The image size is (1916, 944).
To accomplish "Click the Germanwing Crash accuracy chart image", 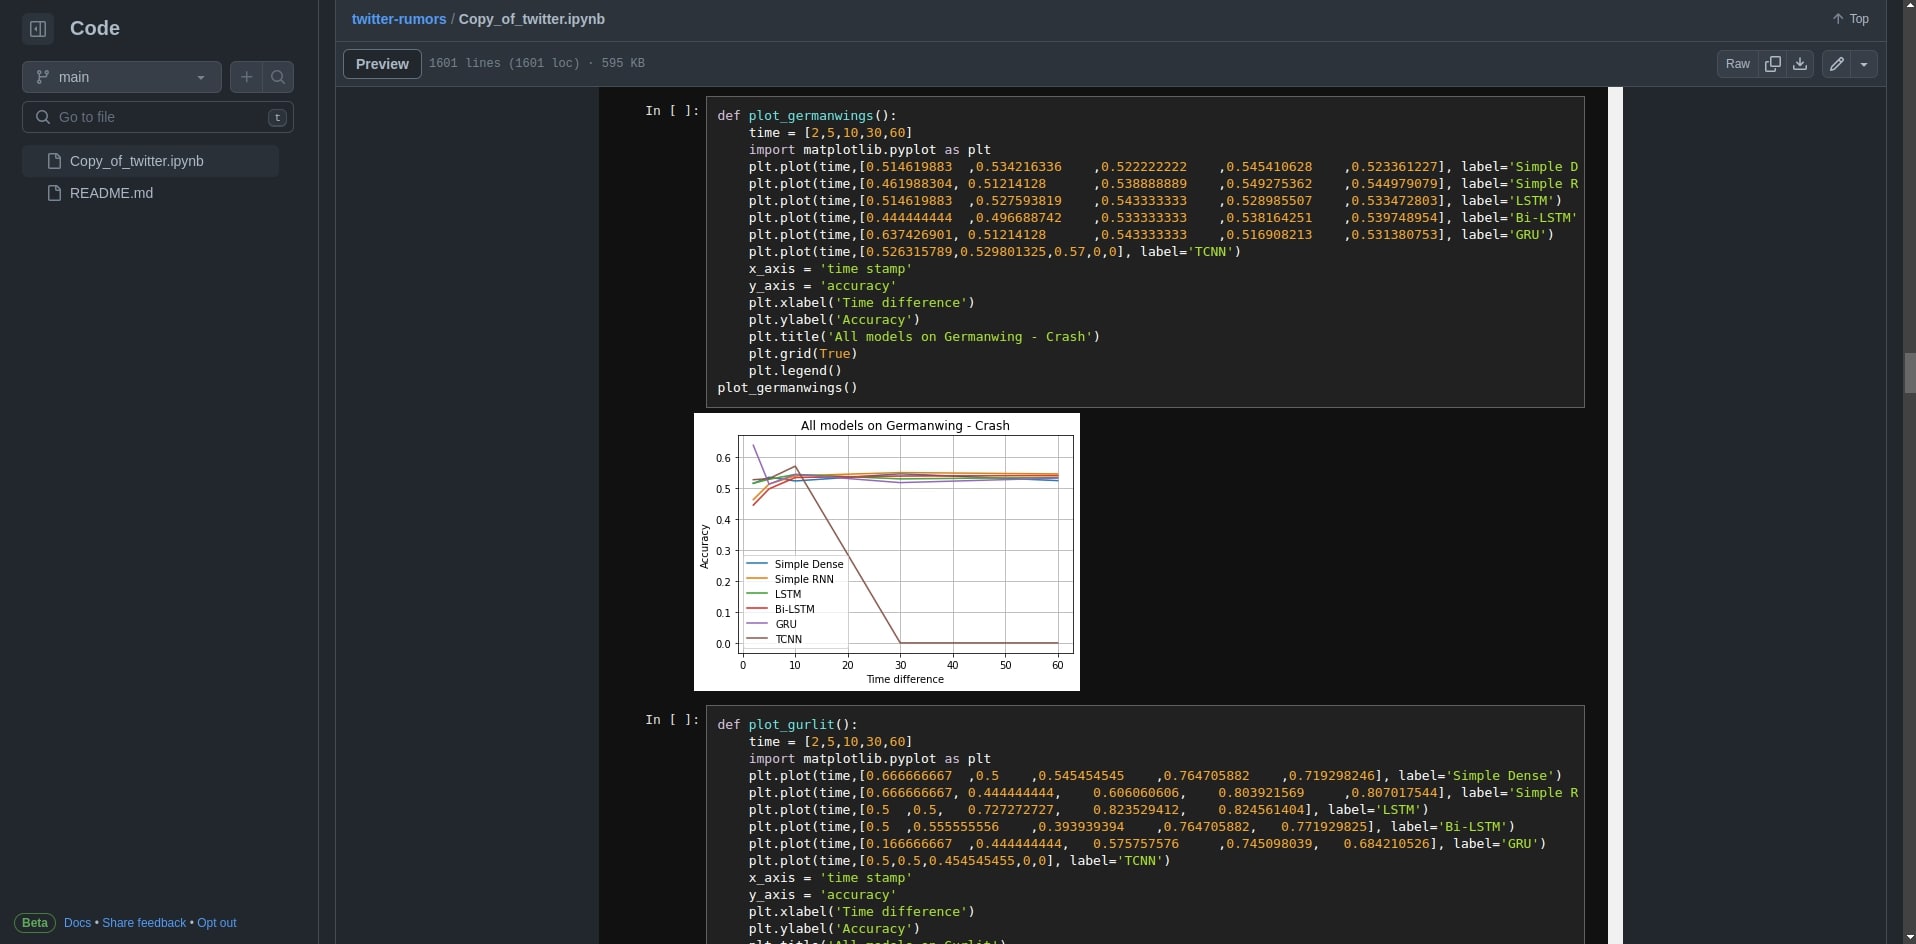I will tap(887, 552).
